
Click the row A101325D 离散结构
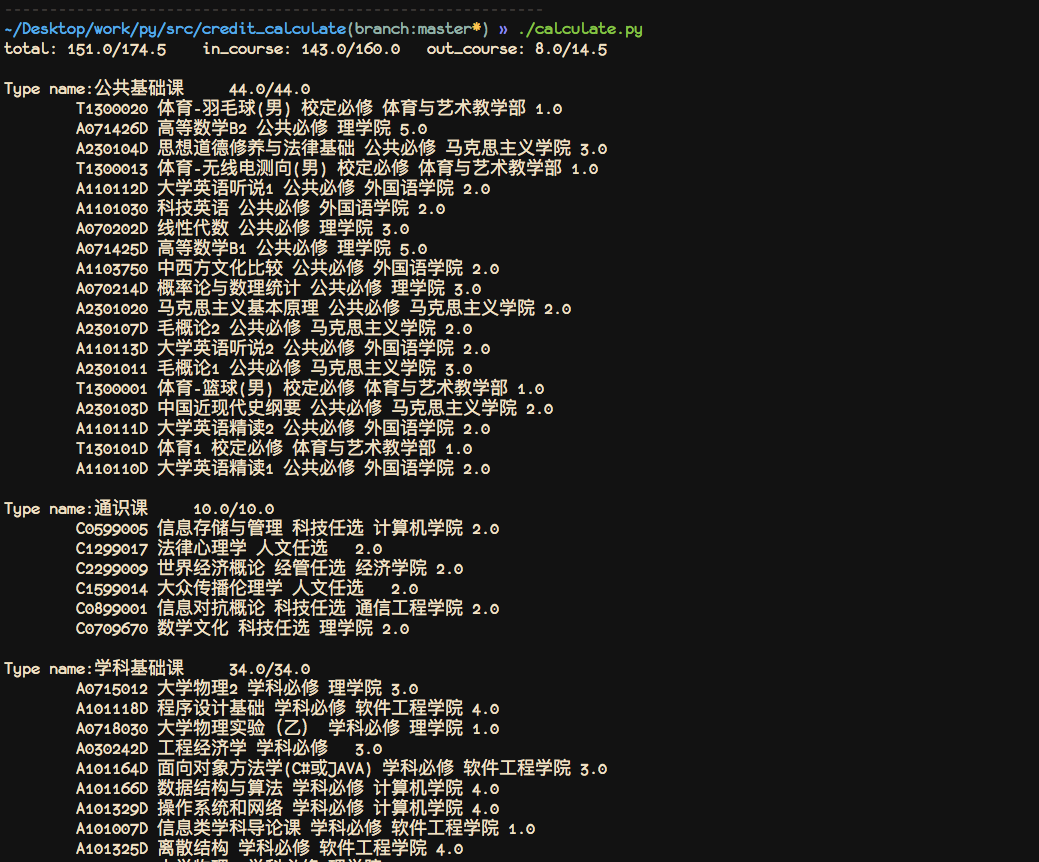[270, 848]
